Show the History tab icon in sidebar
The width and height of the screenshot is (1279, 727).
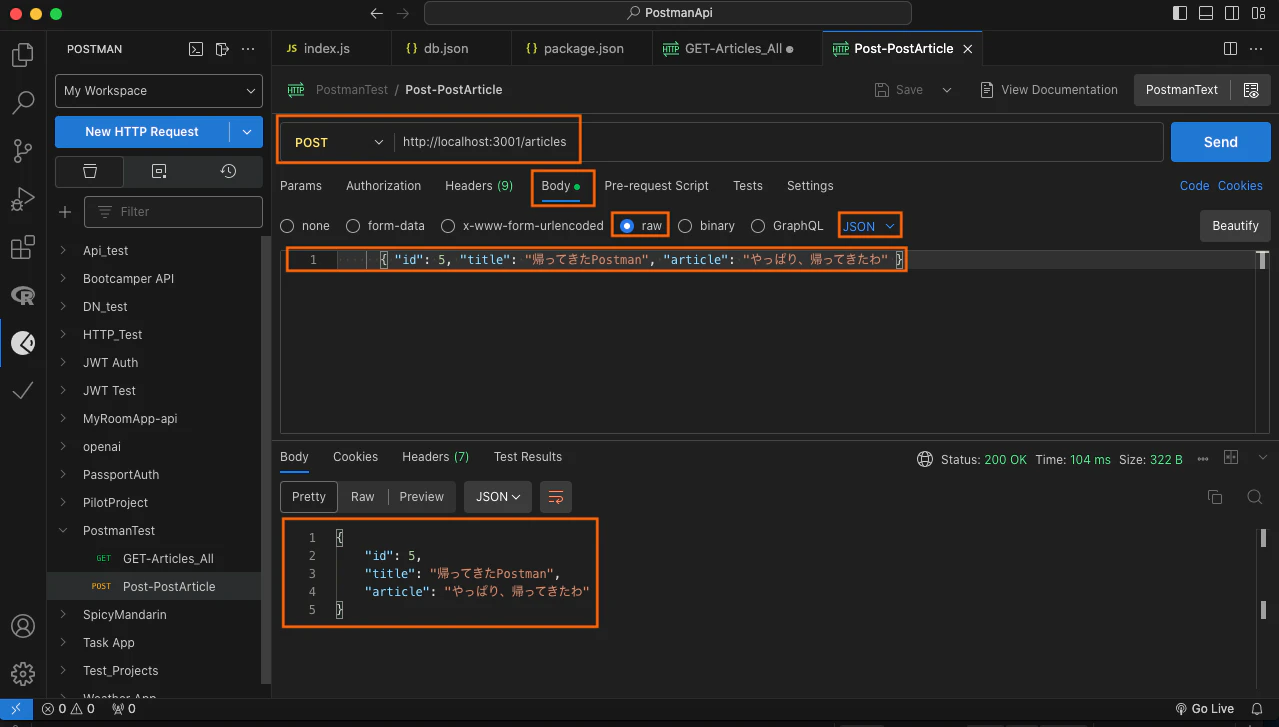(228, 171)
